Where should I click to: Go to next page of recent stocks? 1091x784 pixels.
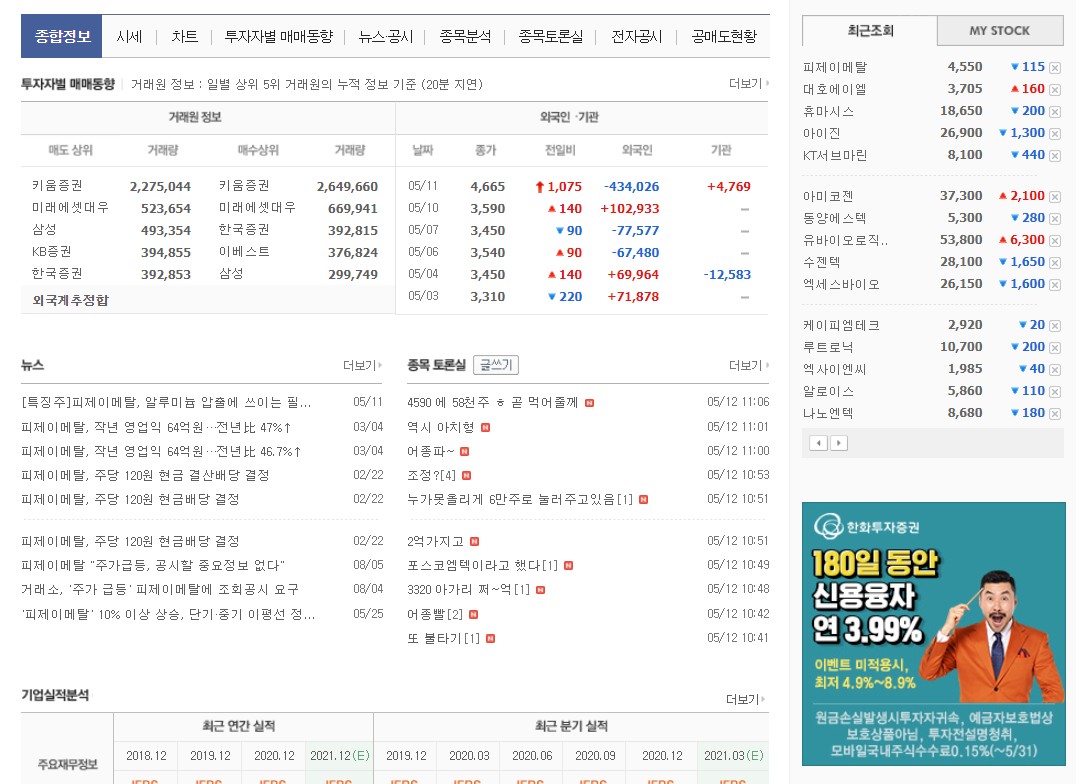(838, 443)
